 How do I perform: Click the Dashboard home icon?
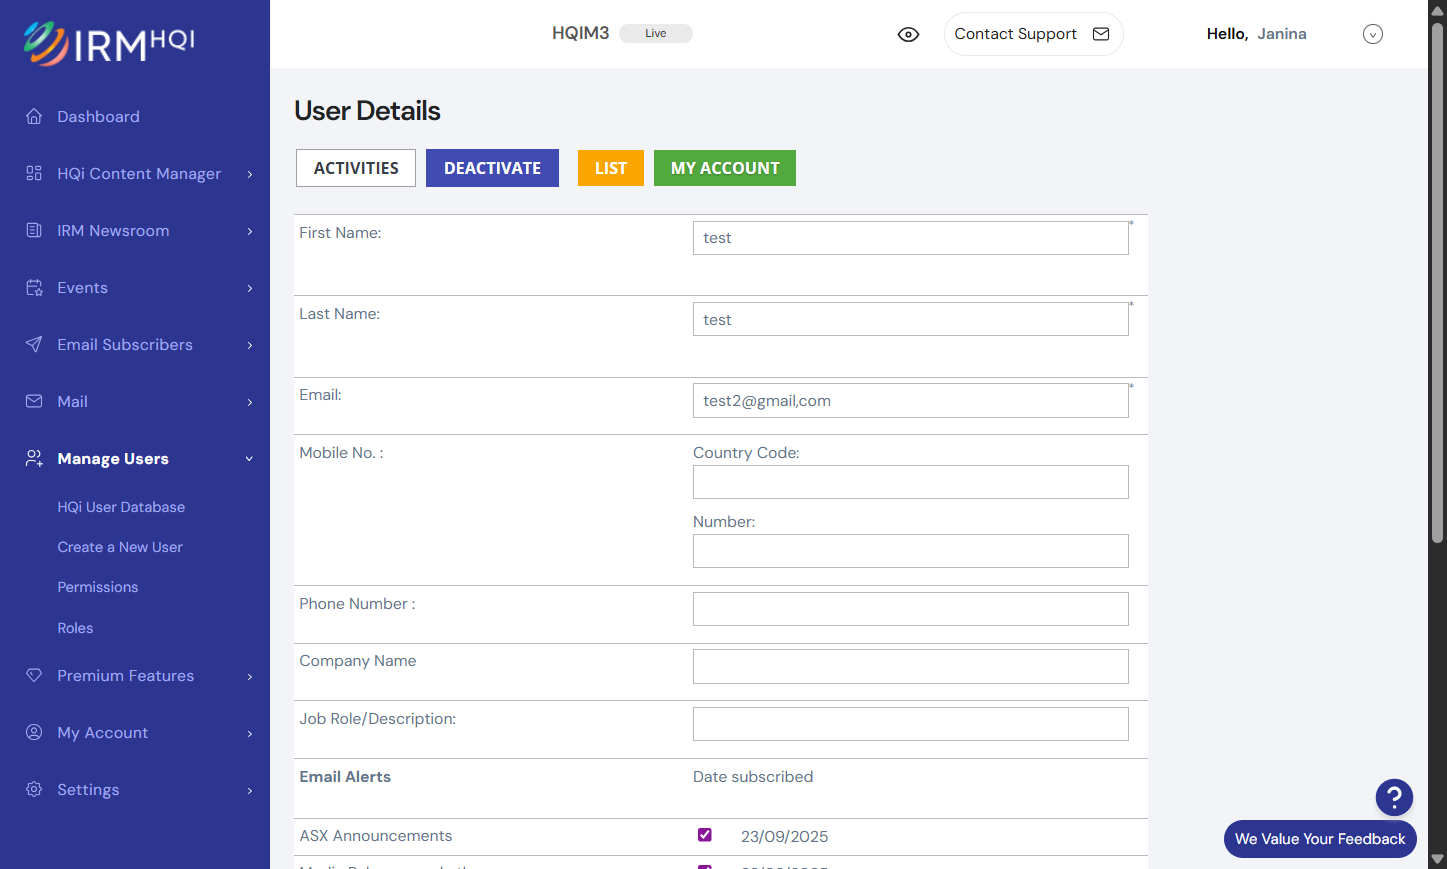(x=34, y=116)
